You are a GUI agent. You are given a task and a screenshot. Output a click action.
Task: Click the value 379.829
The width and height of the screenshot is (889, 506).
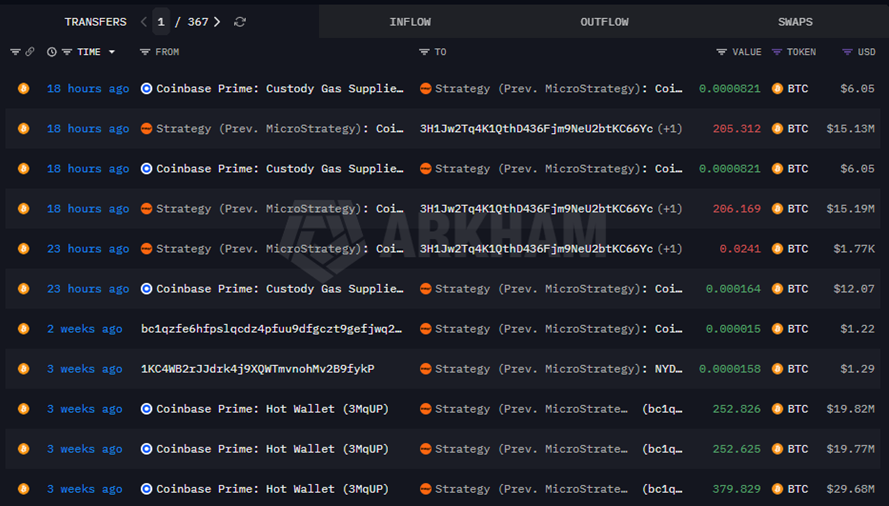(x=736, y=489)
